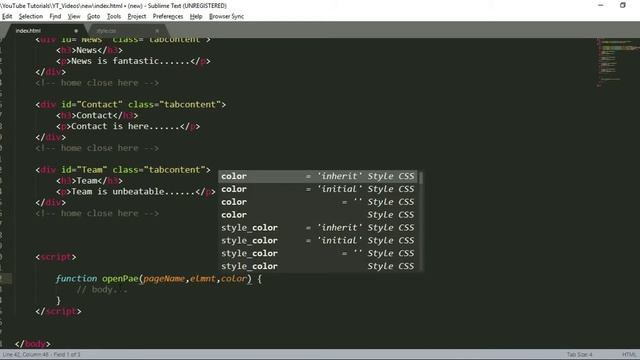The width and height of the screenshot is (640, 360).
Task: Restore down the Sublime Text window
Action: [622, 5]
